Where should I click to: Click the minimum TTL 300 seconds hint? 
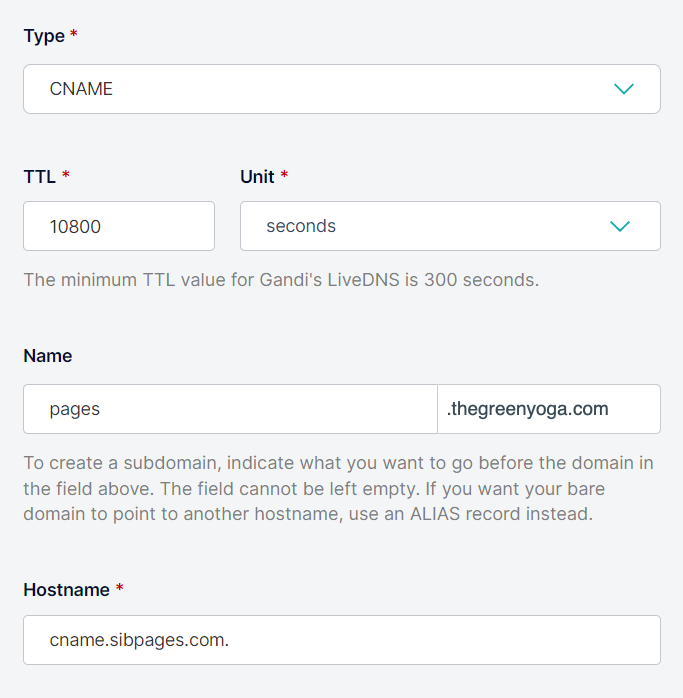(281, 280)
